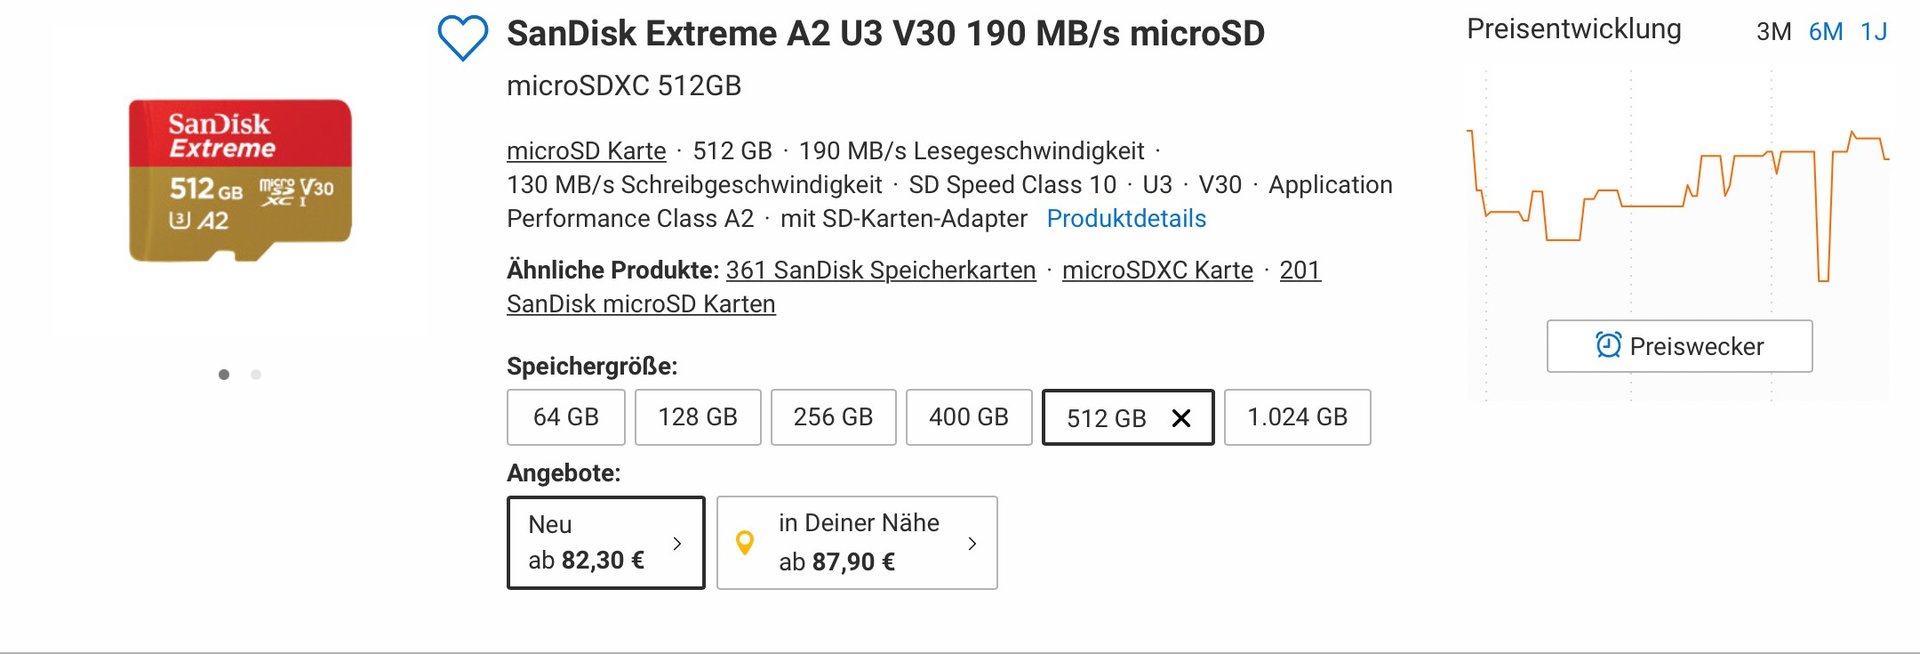Viewport: 1920px width, 654px height.
Task: Click the alarm clock icon in Preiswecker
Action: coord(1608,345)
